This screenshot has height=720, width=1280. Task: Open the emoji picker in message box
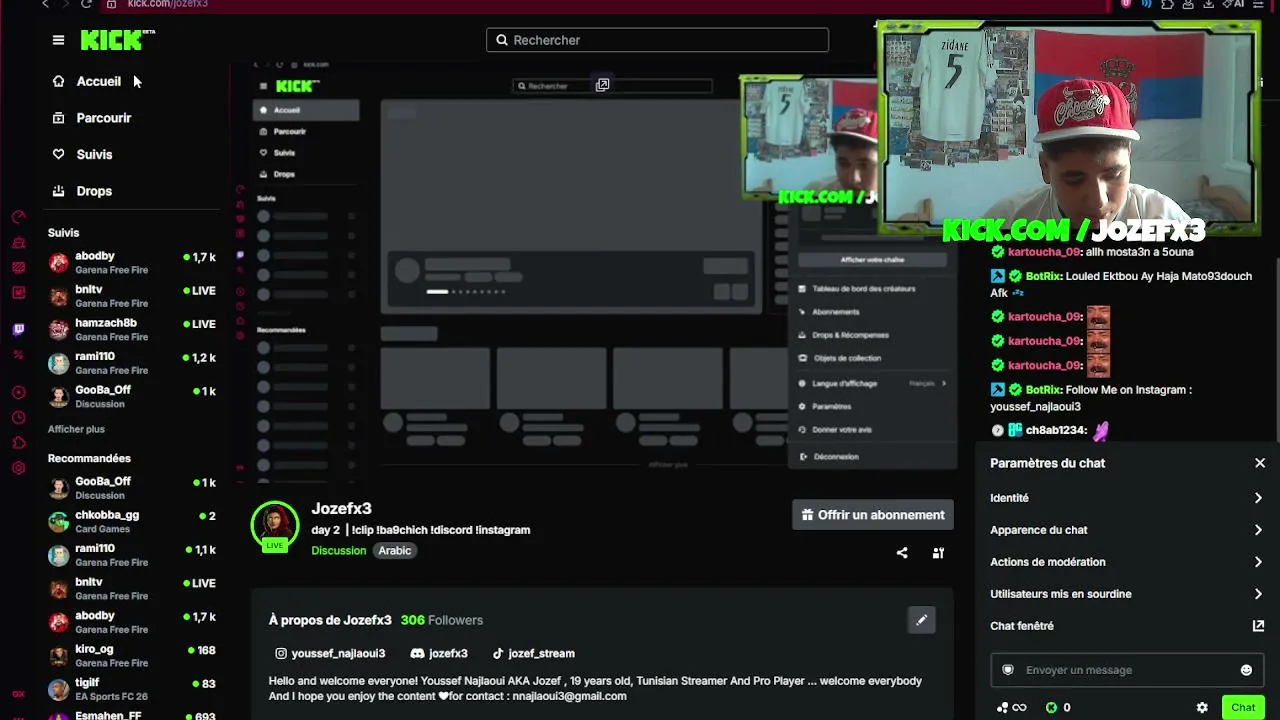point(1246,670)
